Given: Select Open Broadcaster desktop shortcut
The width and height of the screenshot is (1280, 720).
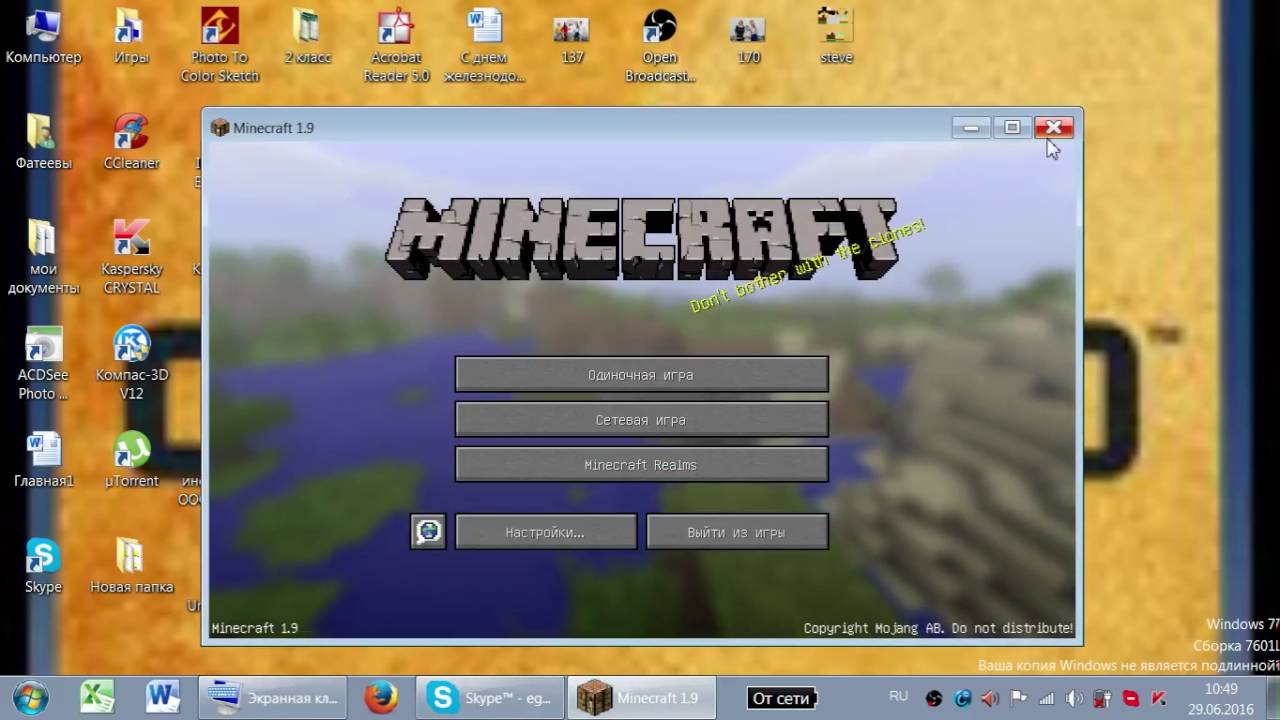Looking at the screenshot, I should [660, 46].
